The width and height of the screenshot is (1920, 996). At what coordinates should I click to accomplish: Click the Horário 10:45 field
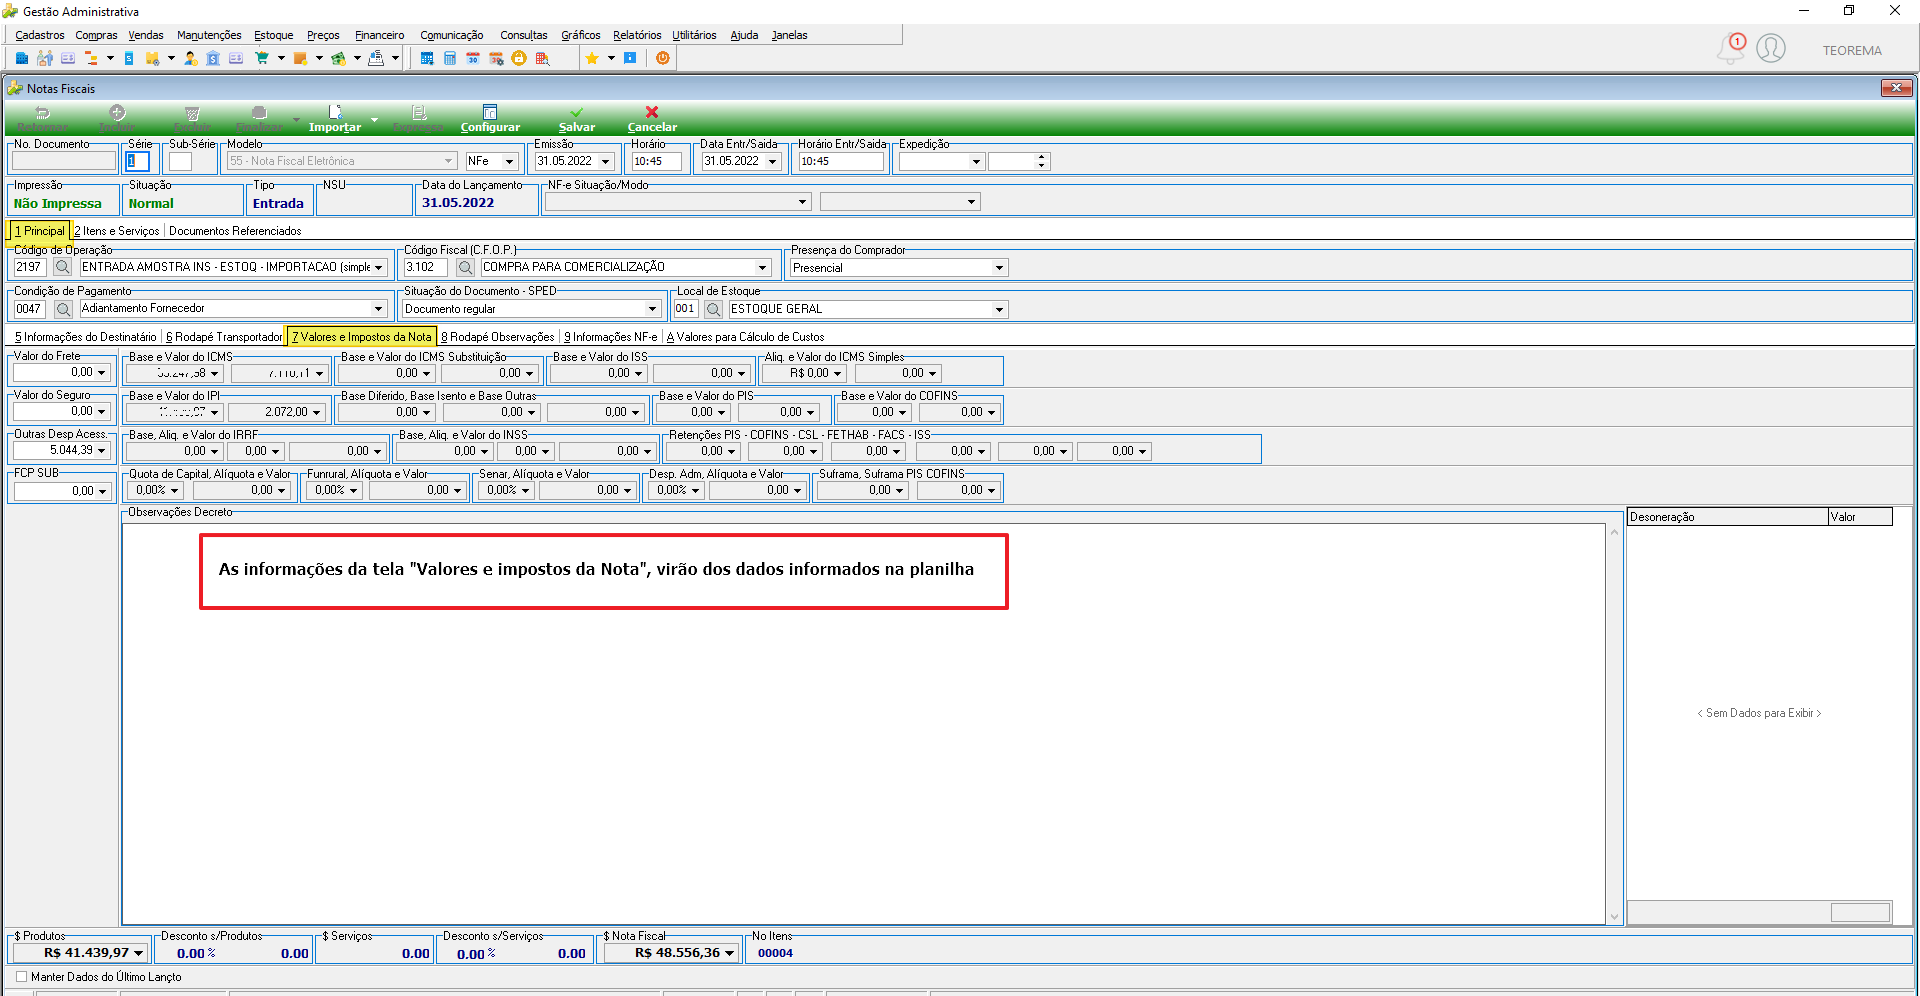[656, 161]
